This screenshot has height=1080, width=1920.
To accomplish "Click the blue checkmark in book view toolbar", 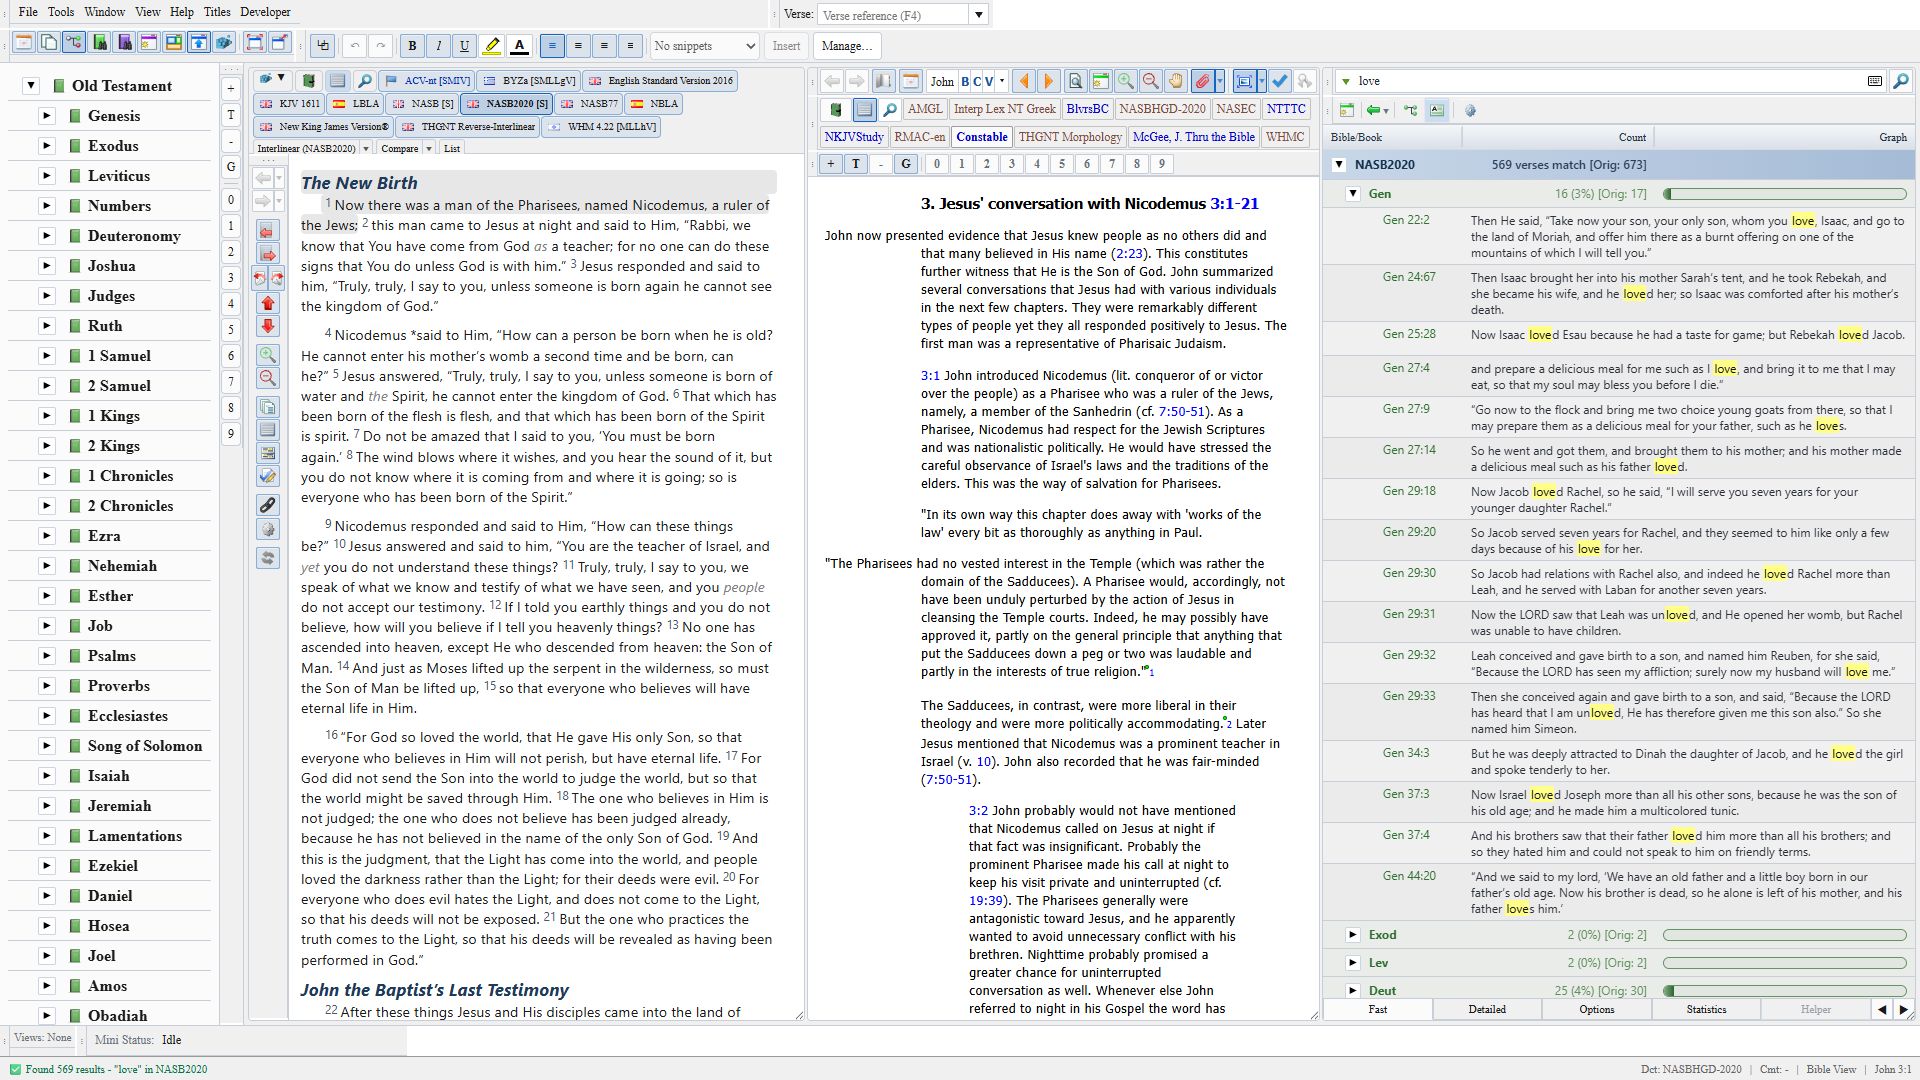I will coord(1280,81).
